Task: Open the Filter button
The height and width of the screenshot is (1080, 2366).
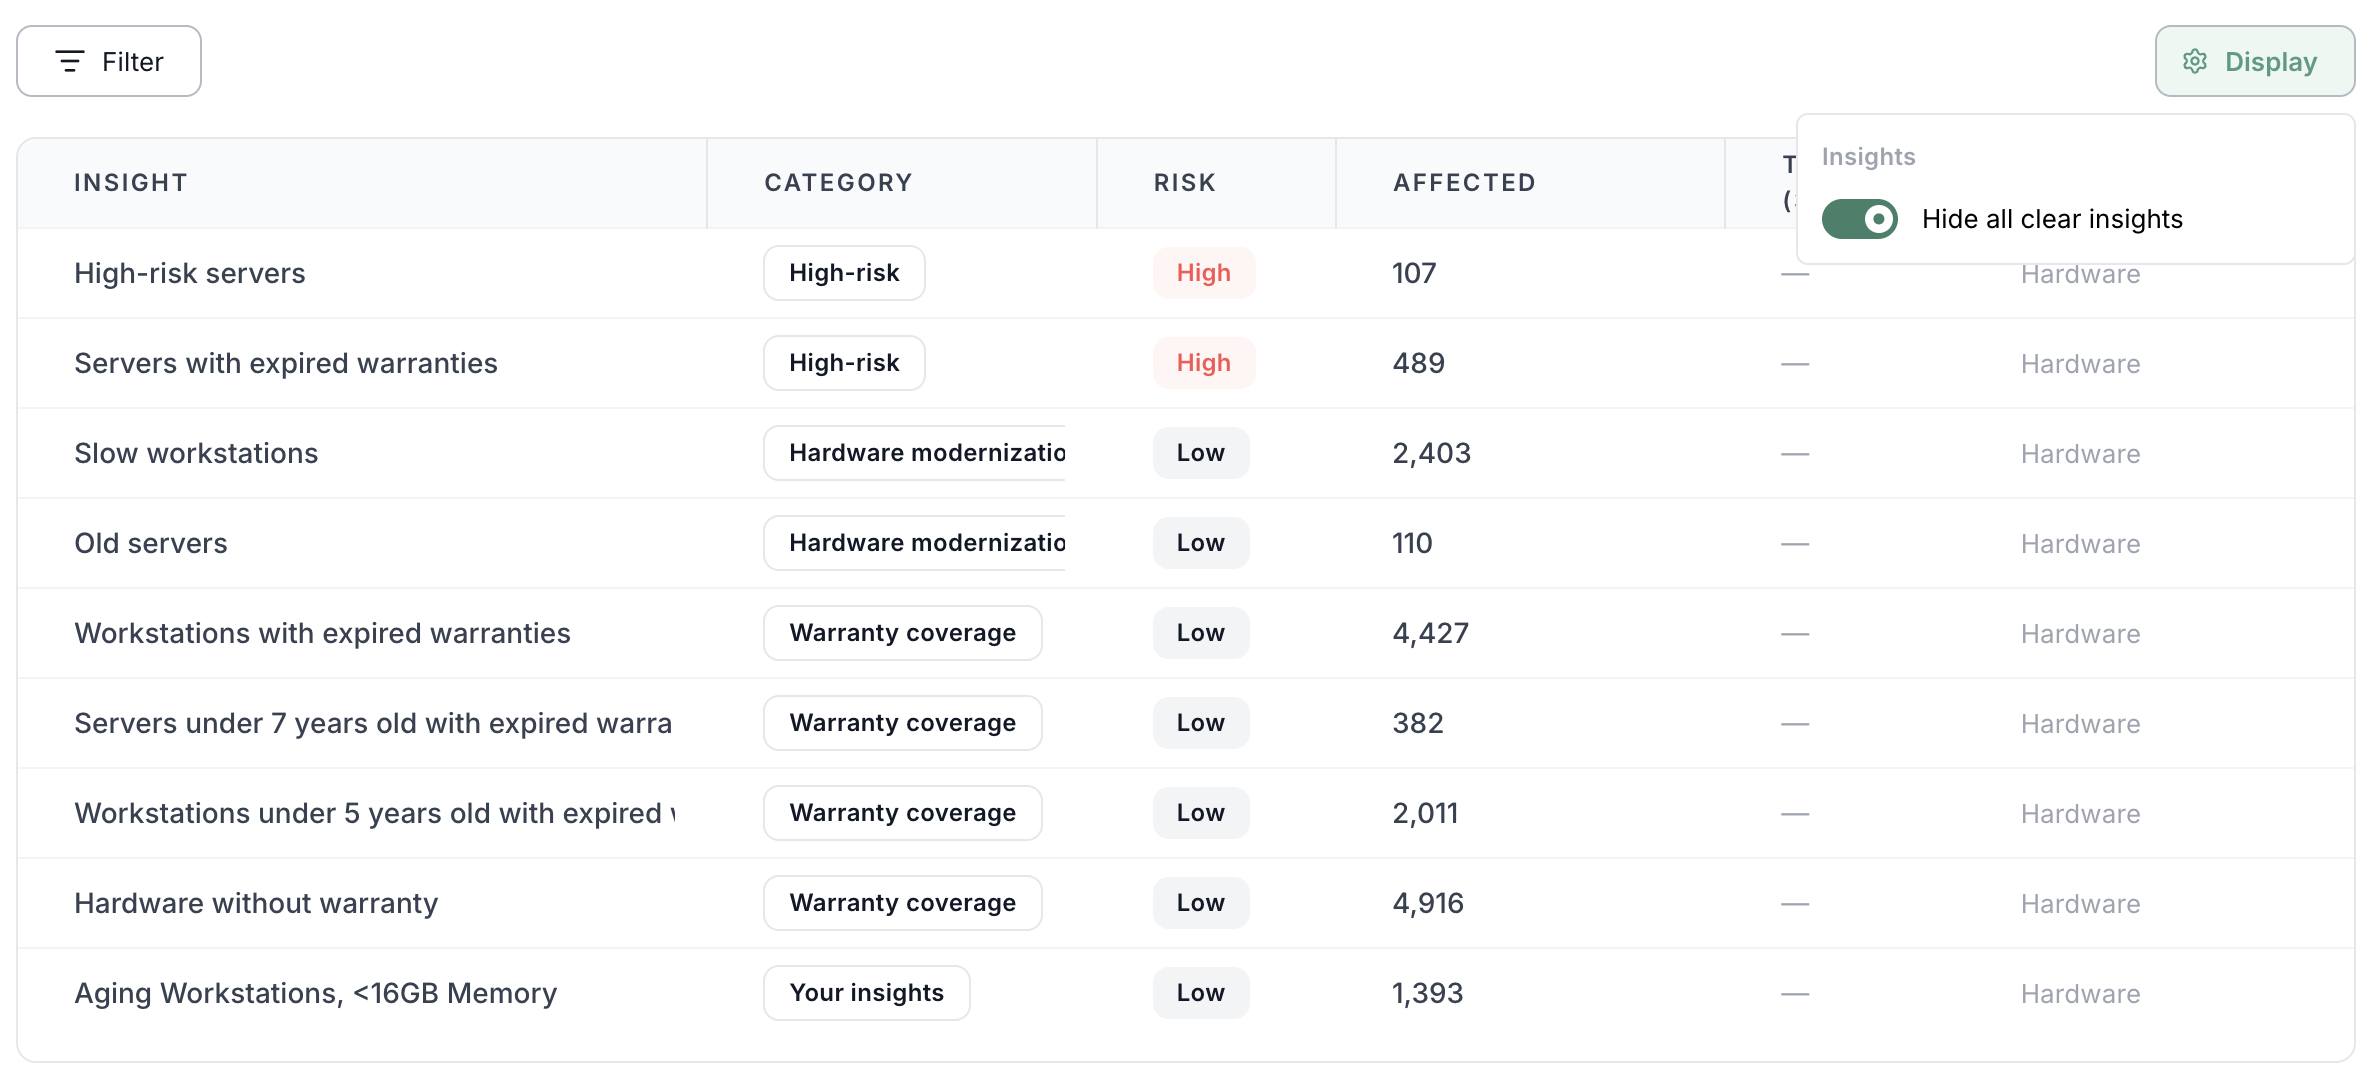Action: coord(109,61)
